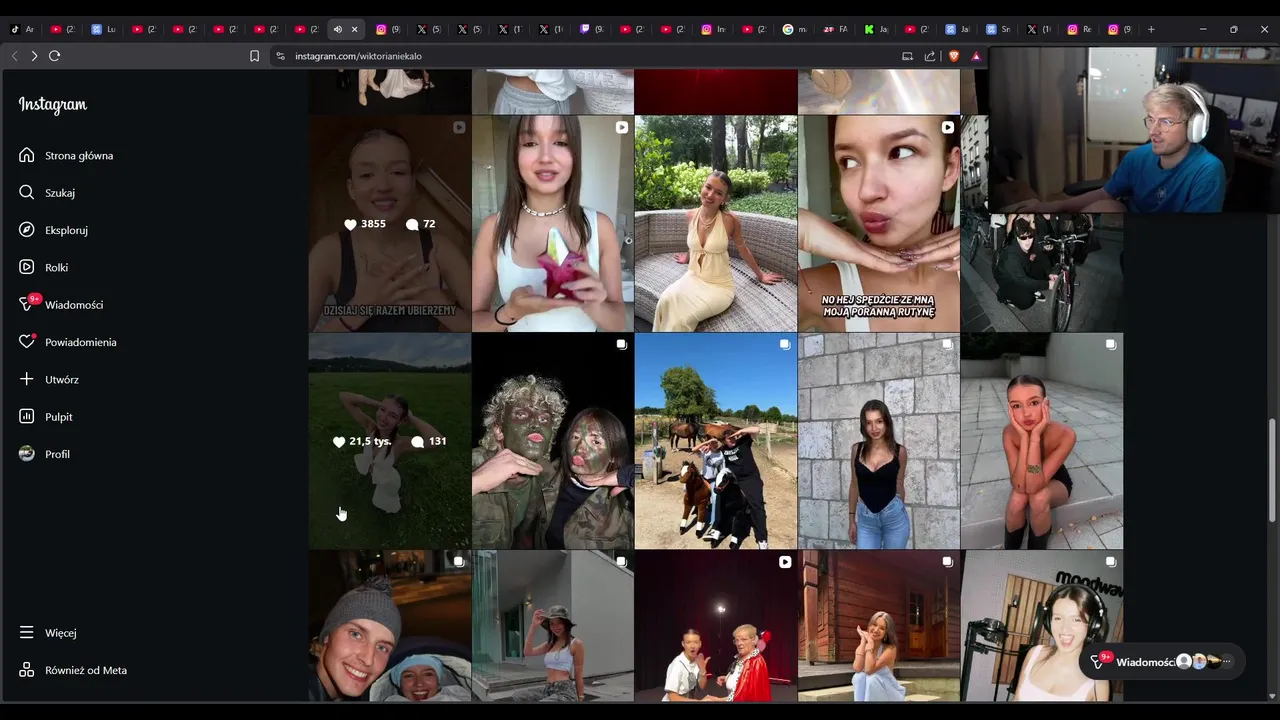This screenshot has width=1280, height=720.
Task: Go to Eksploruj compass icon
Action: pos(27,230)
